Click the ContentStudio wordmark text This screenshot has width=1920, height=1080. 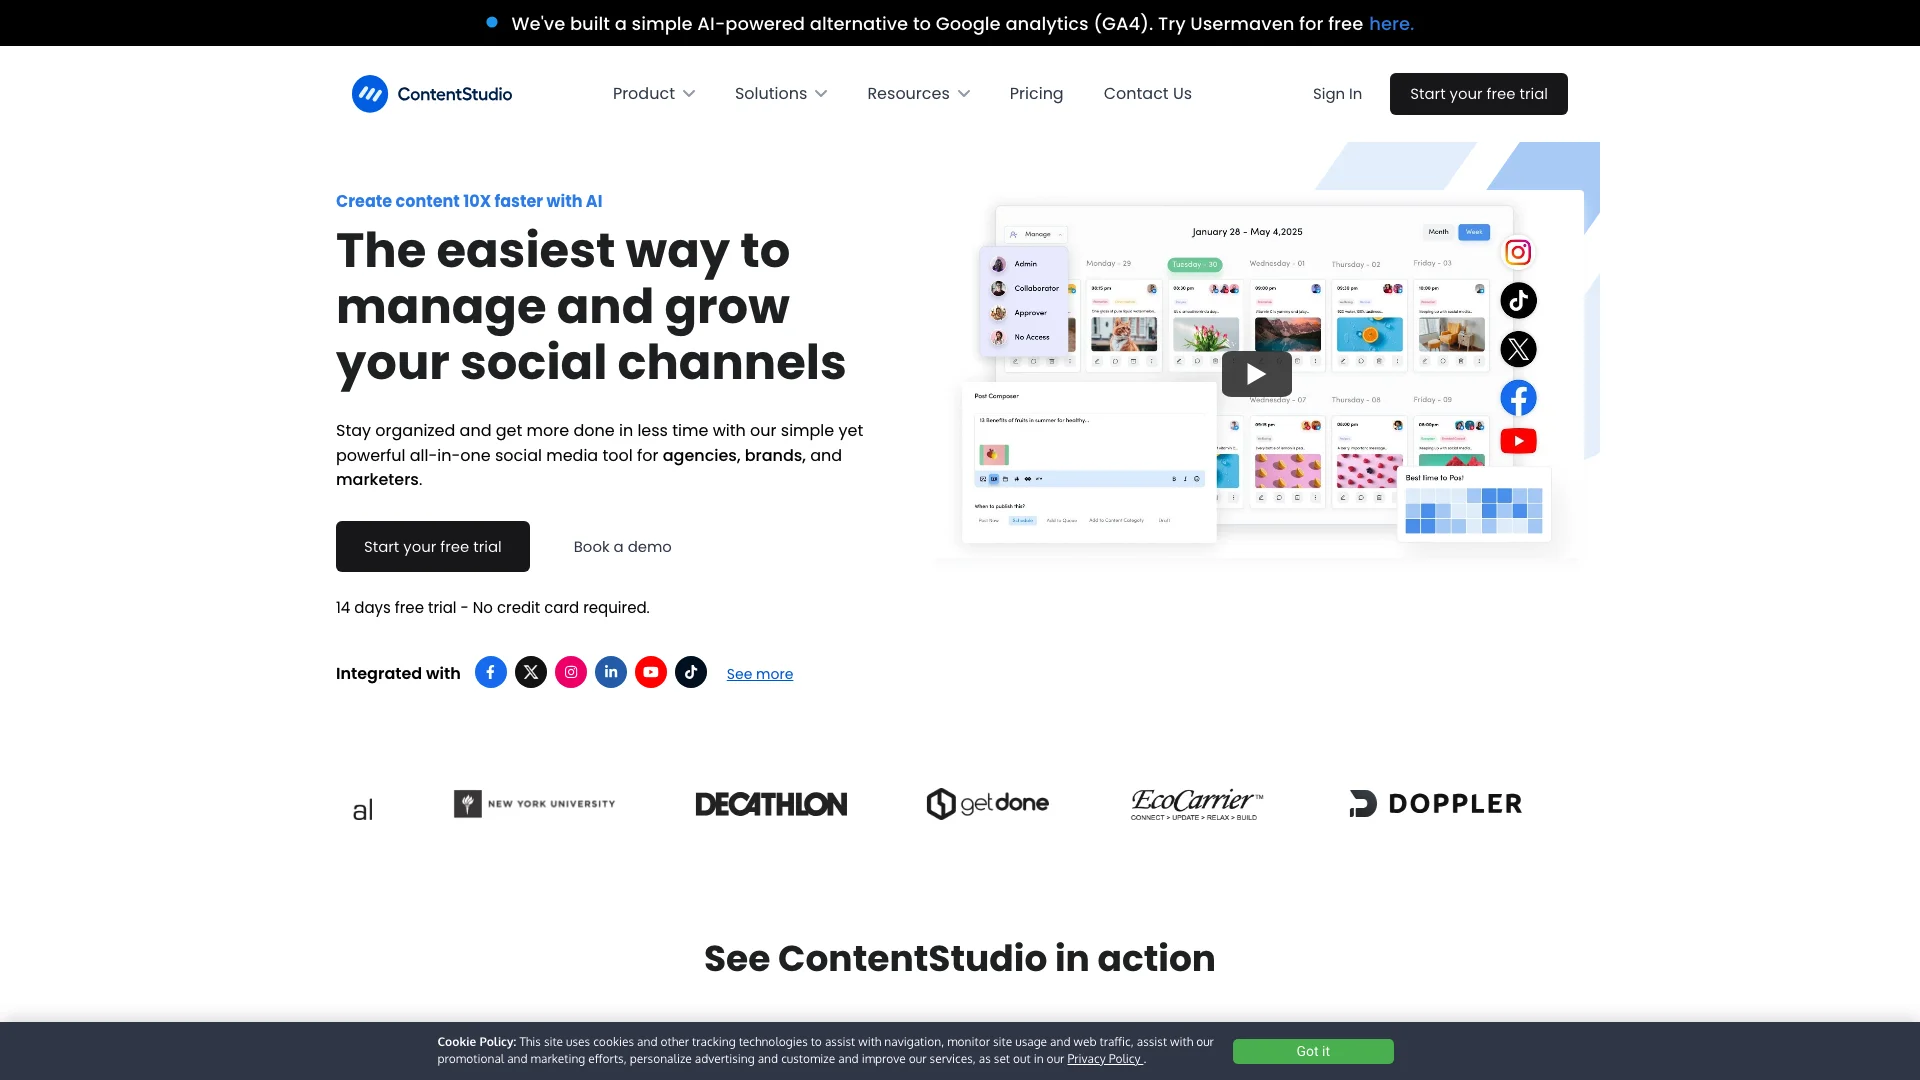tap(455, 94)
